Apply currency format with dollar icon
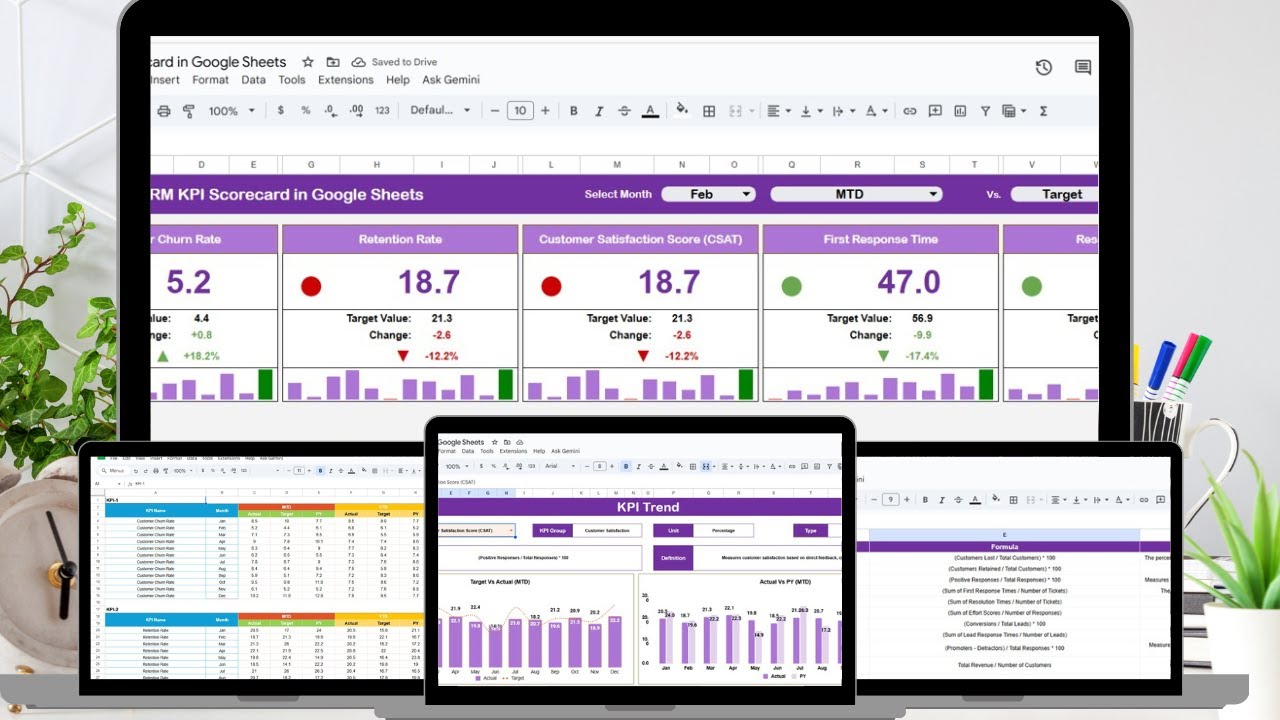The width and height of the screenshot is (1280, 720). coord(281,111)
